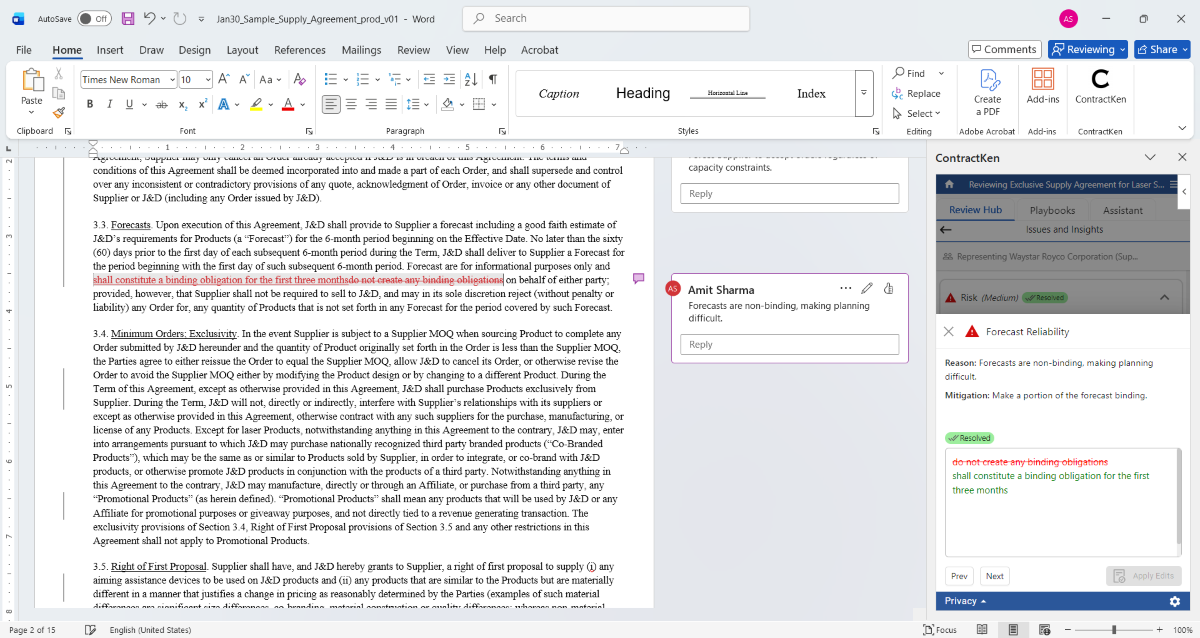Click the comment bubble icon beside Forecasts clause

tap(639, 279)
